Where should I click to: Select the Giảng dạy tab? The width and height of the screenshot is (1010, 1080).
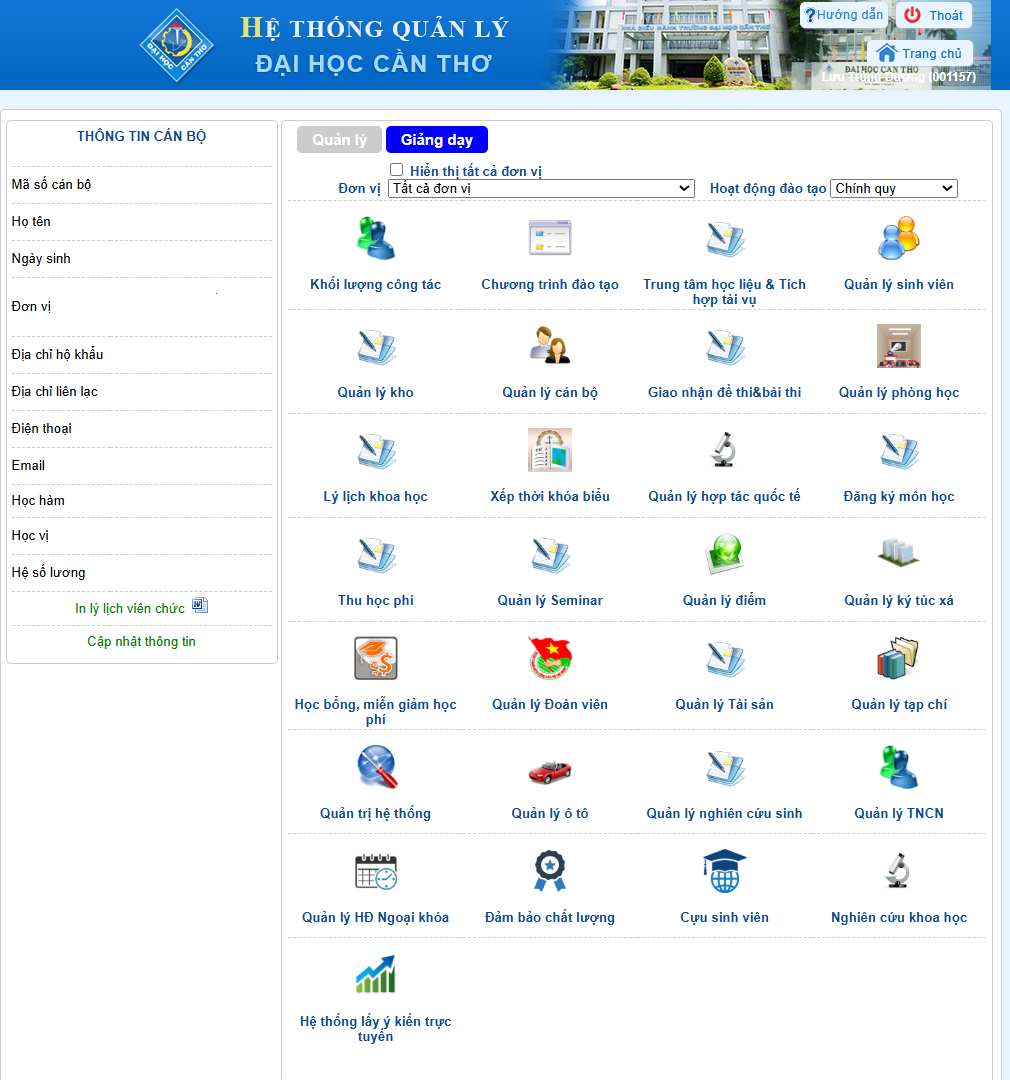tap(437, 140)
